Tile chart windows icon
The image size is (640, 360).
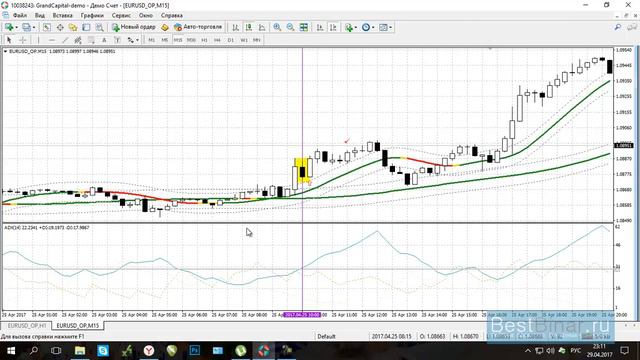click(x=304, y=27)
